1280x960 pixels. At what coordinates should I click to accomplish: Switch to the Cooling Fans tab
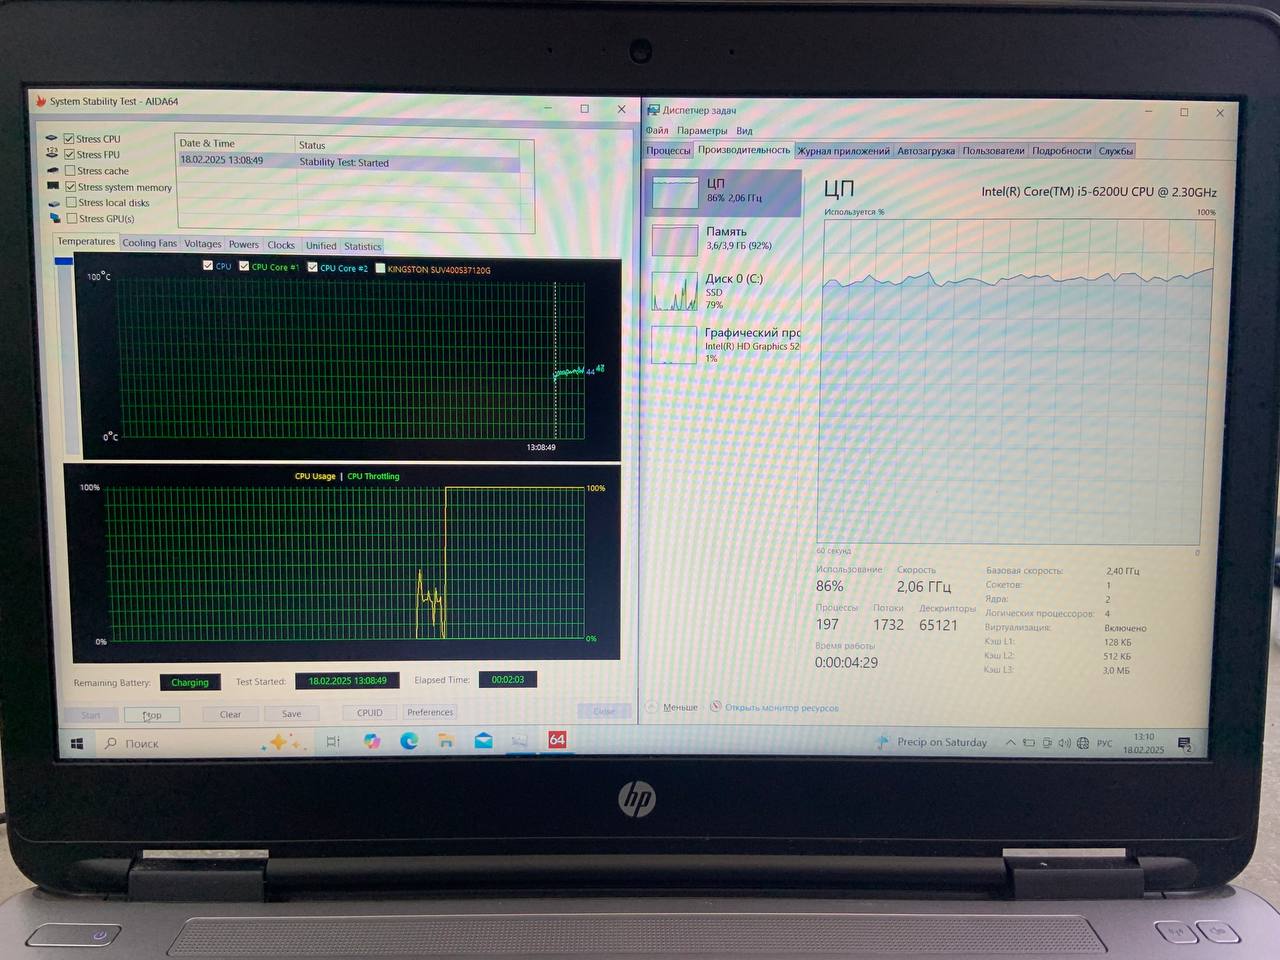coord(149,243)
